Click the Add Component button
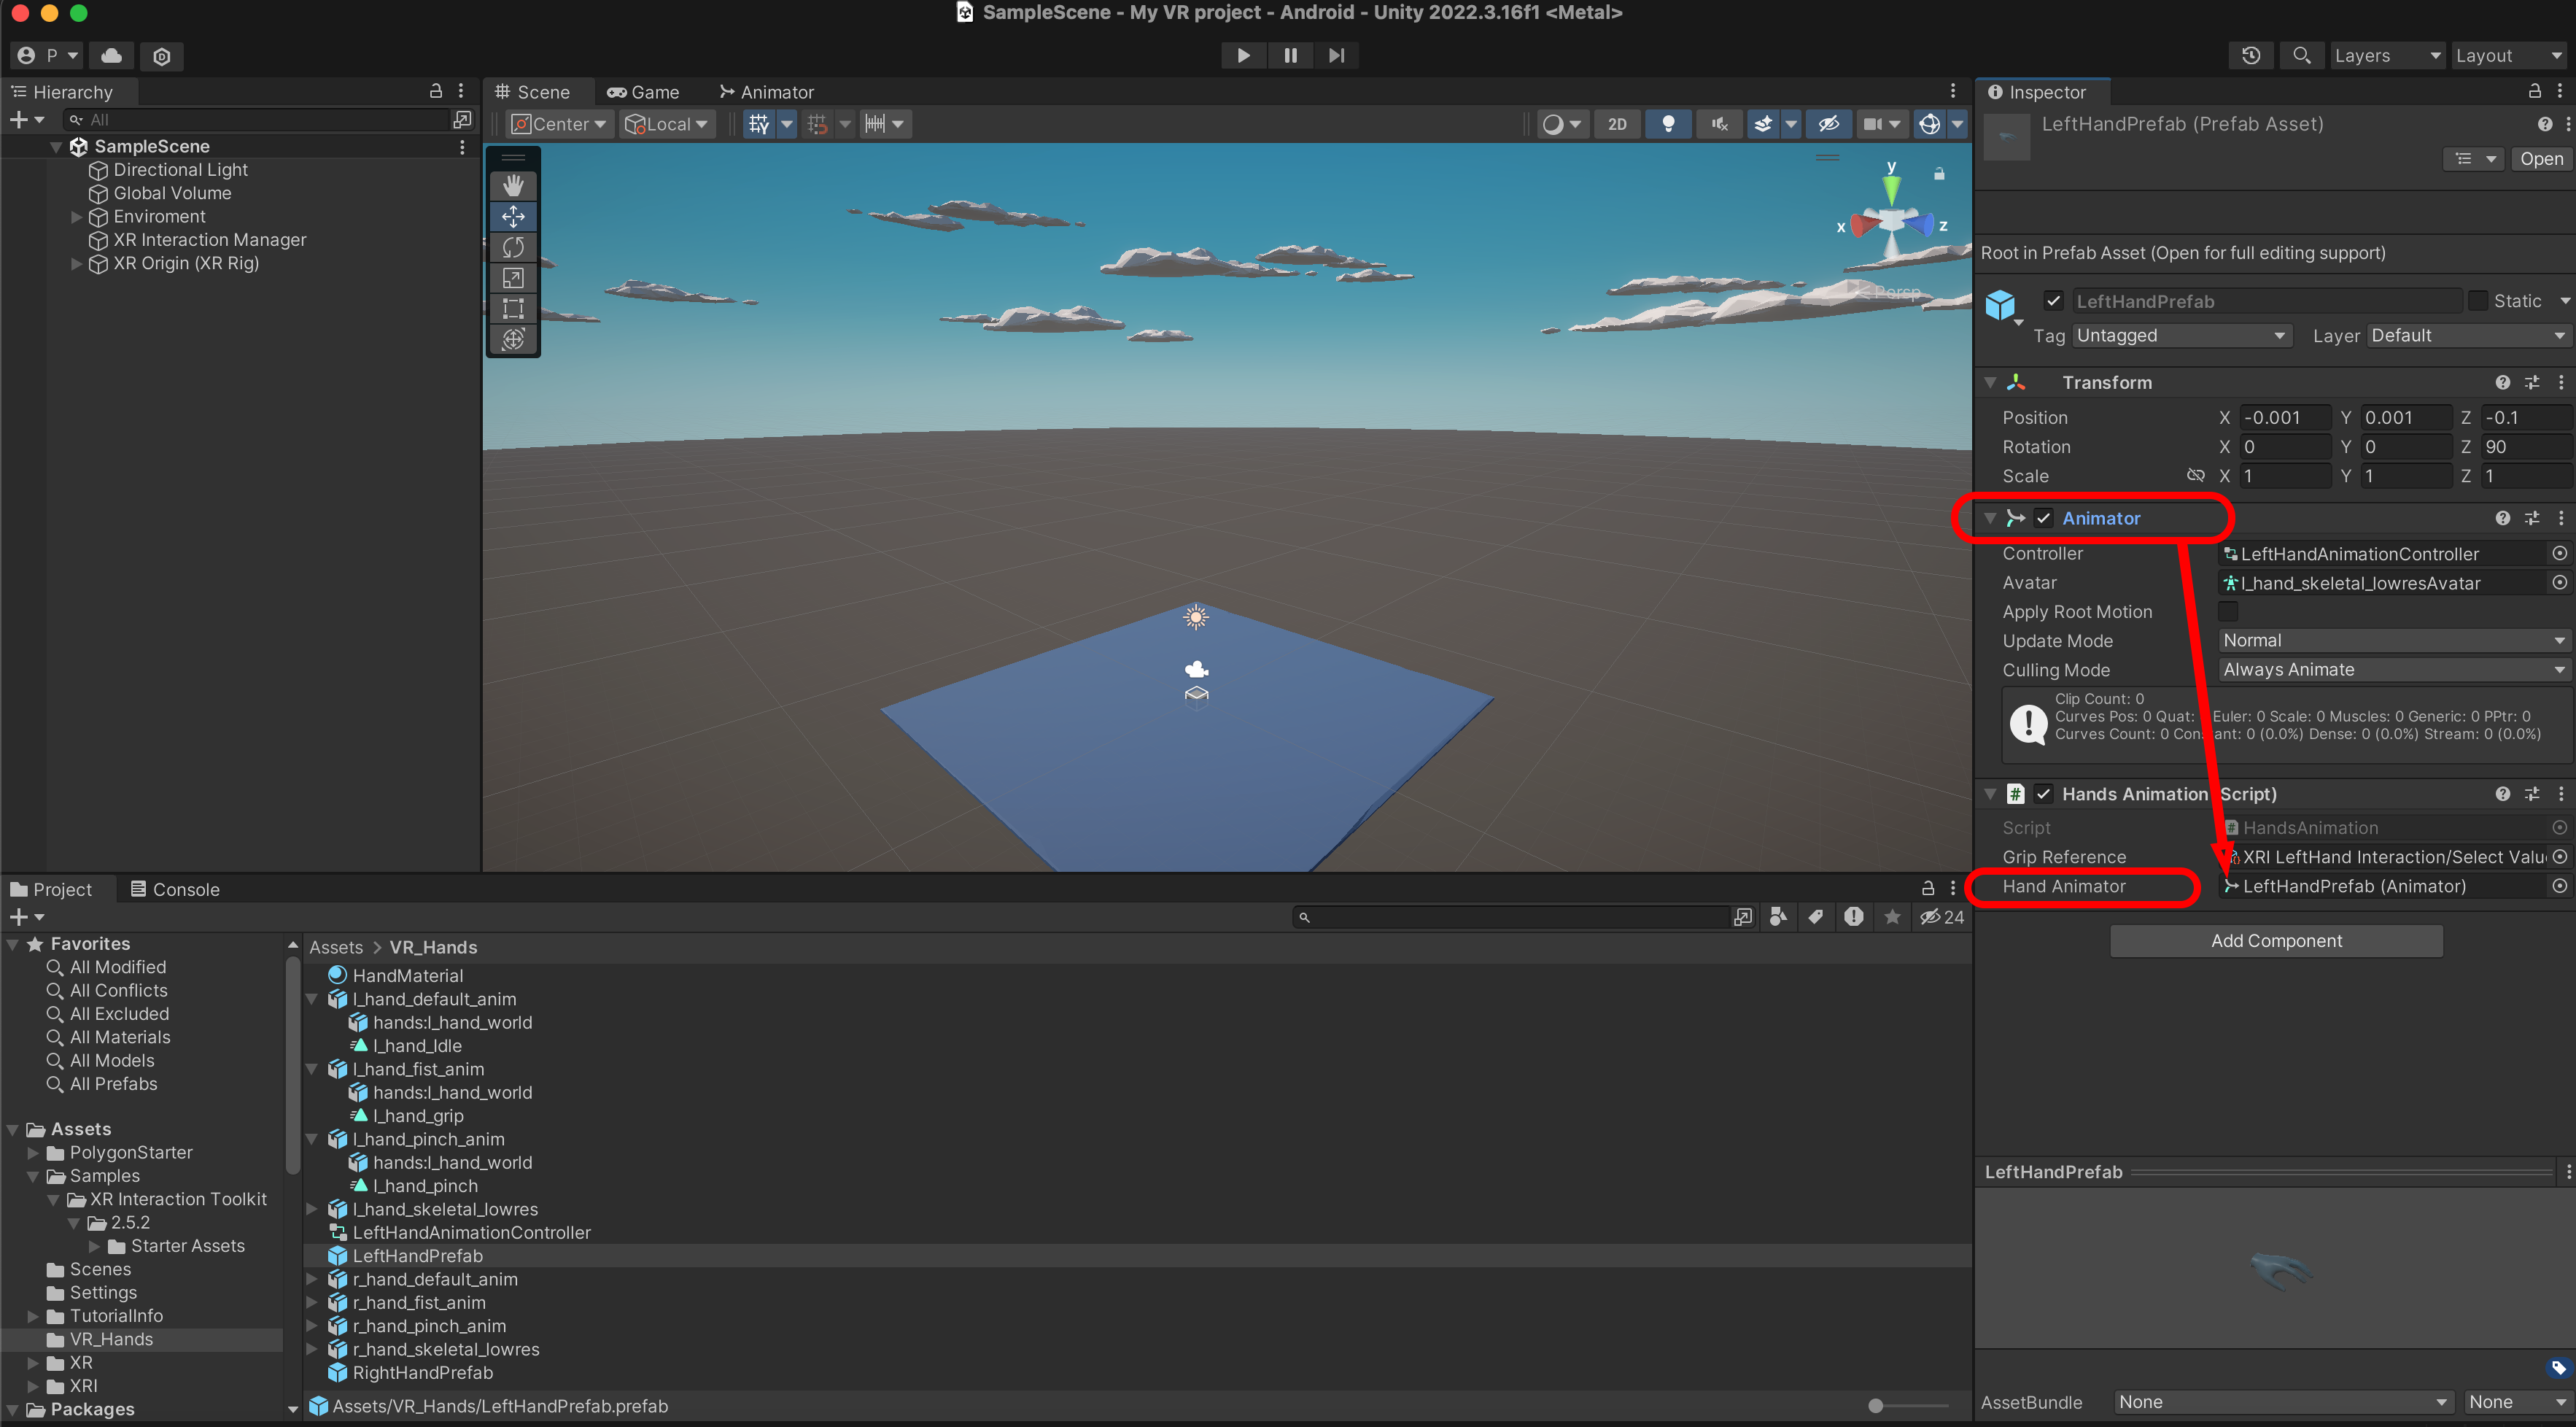 tap(2275, 941)
